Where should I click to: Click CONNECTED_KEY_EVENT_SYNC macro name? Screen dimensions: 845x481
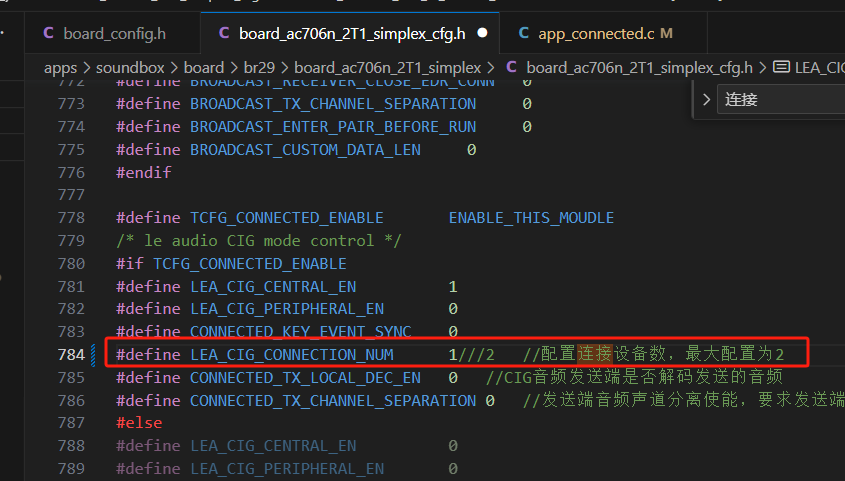tap(301, 332)
